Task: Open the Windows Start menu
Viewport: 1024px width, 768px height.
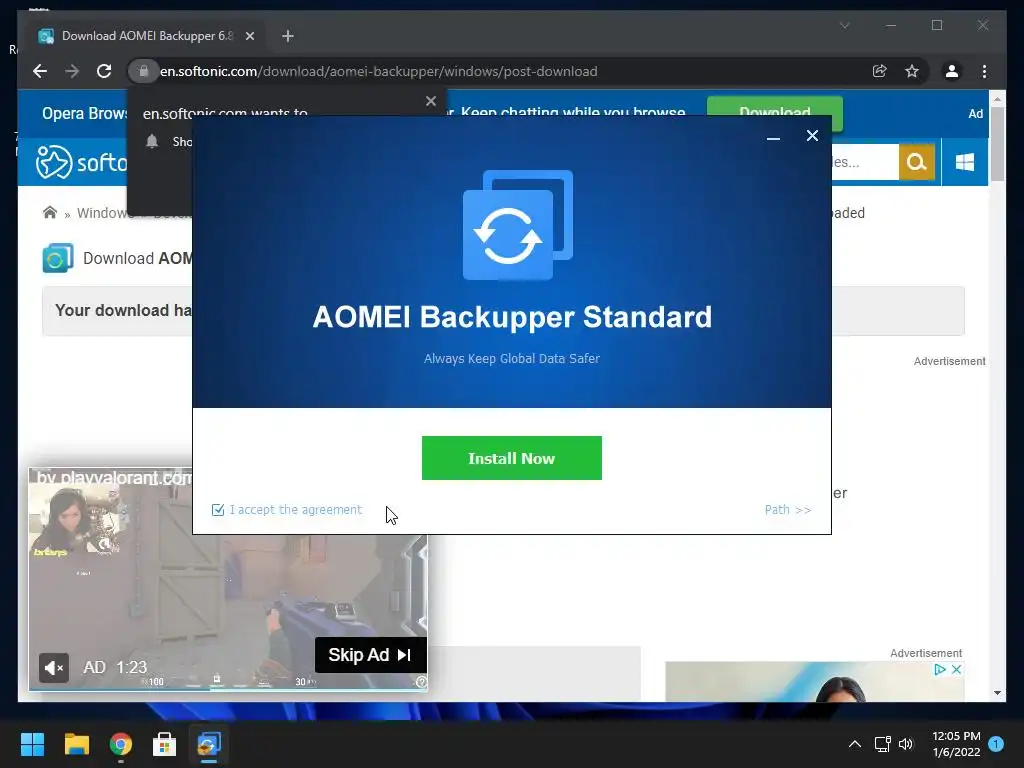Action: tap(33, 744)
